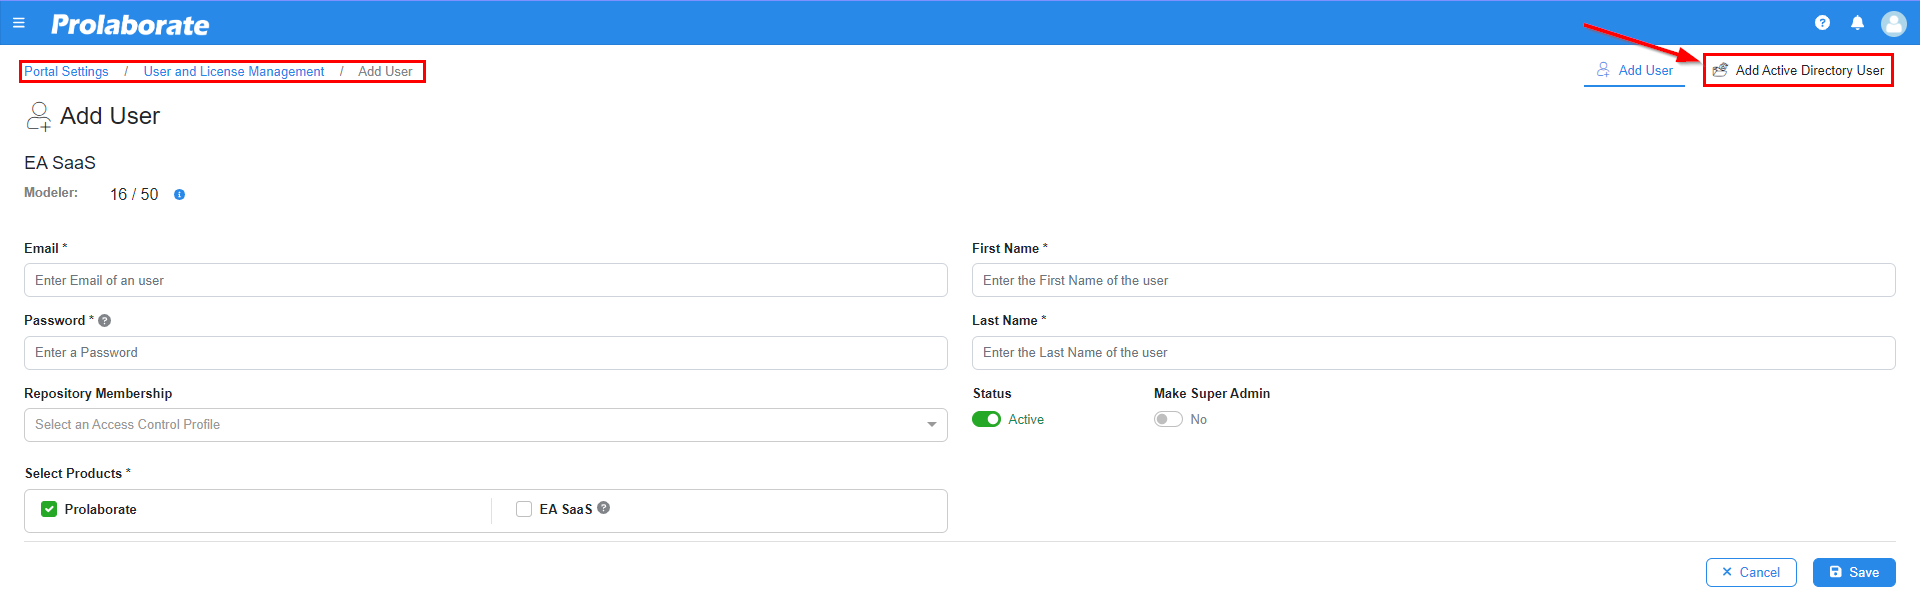
Task: Open the Access Control Profile dropdown
Action: 486,425
